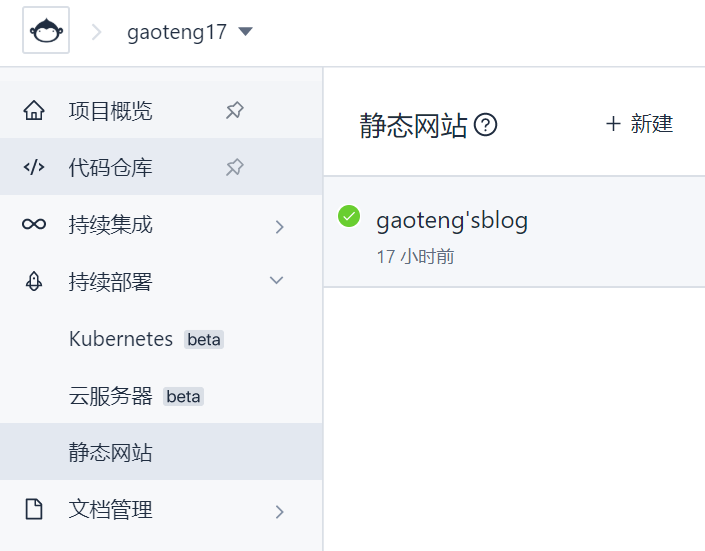
Task: Click the house icon for 项目概览
Action: tap(34, 110)
